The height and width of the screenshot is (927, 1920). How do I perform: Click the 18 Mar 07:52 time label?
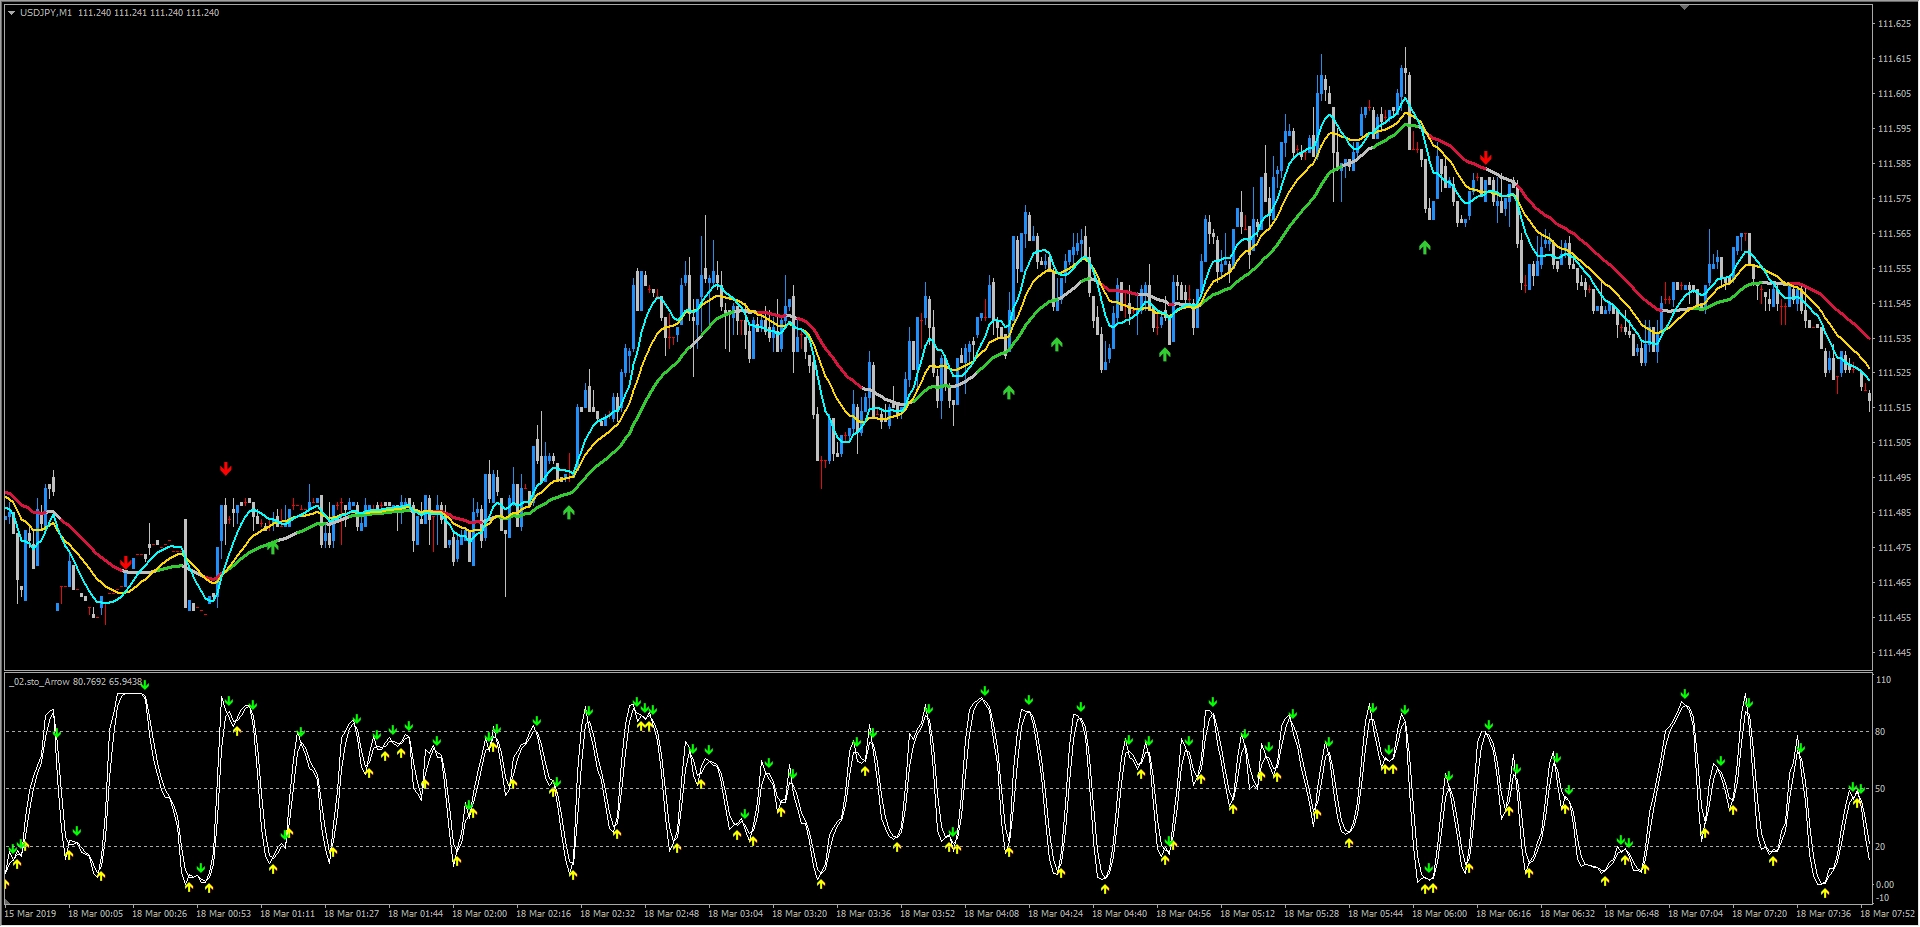tap(1887, 914)
